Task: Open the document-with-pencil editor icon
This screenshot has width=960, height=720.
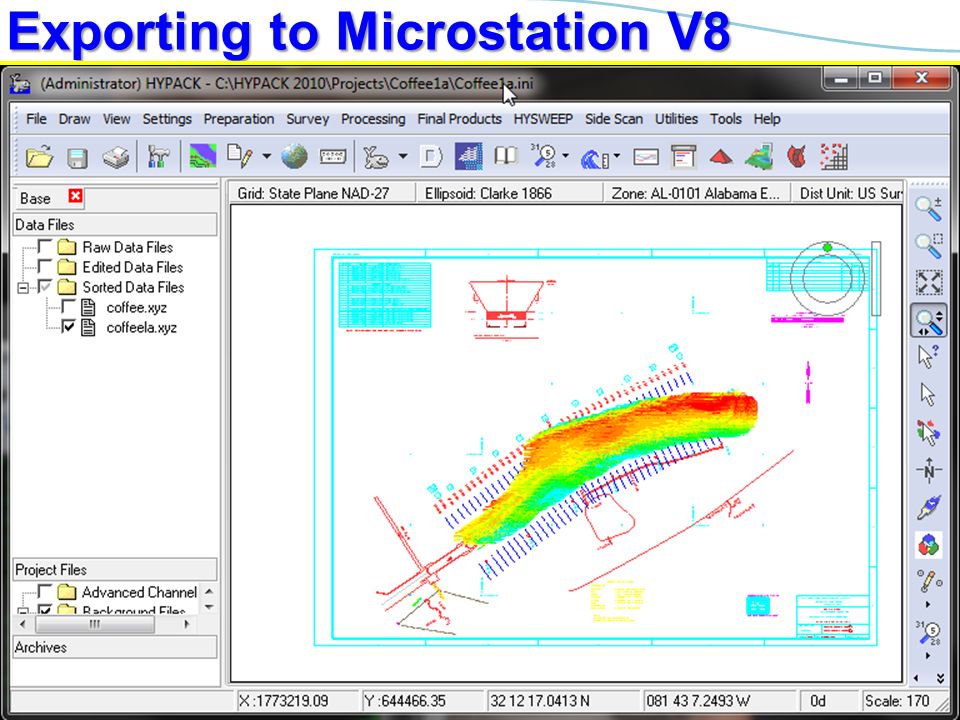Action: [x=239, y=156]
